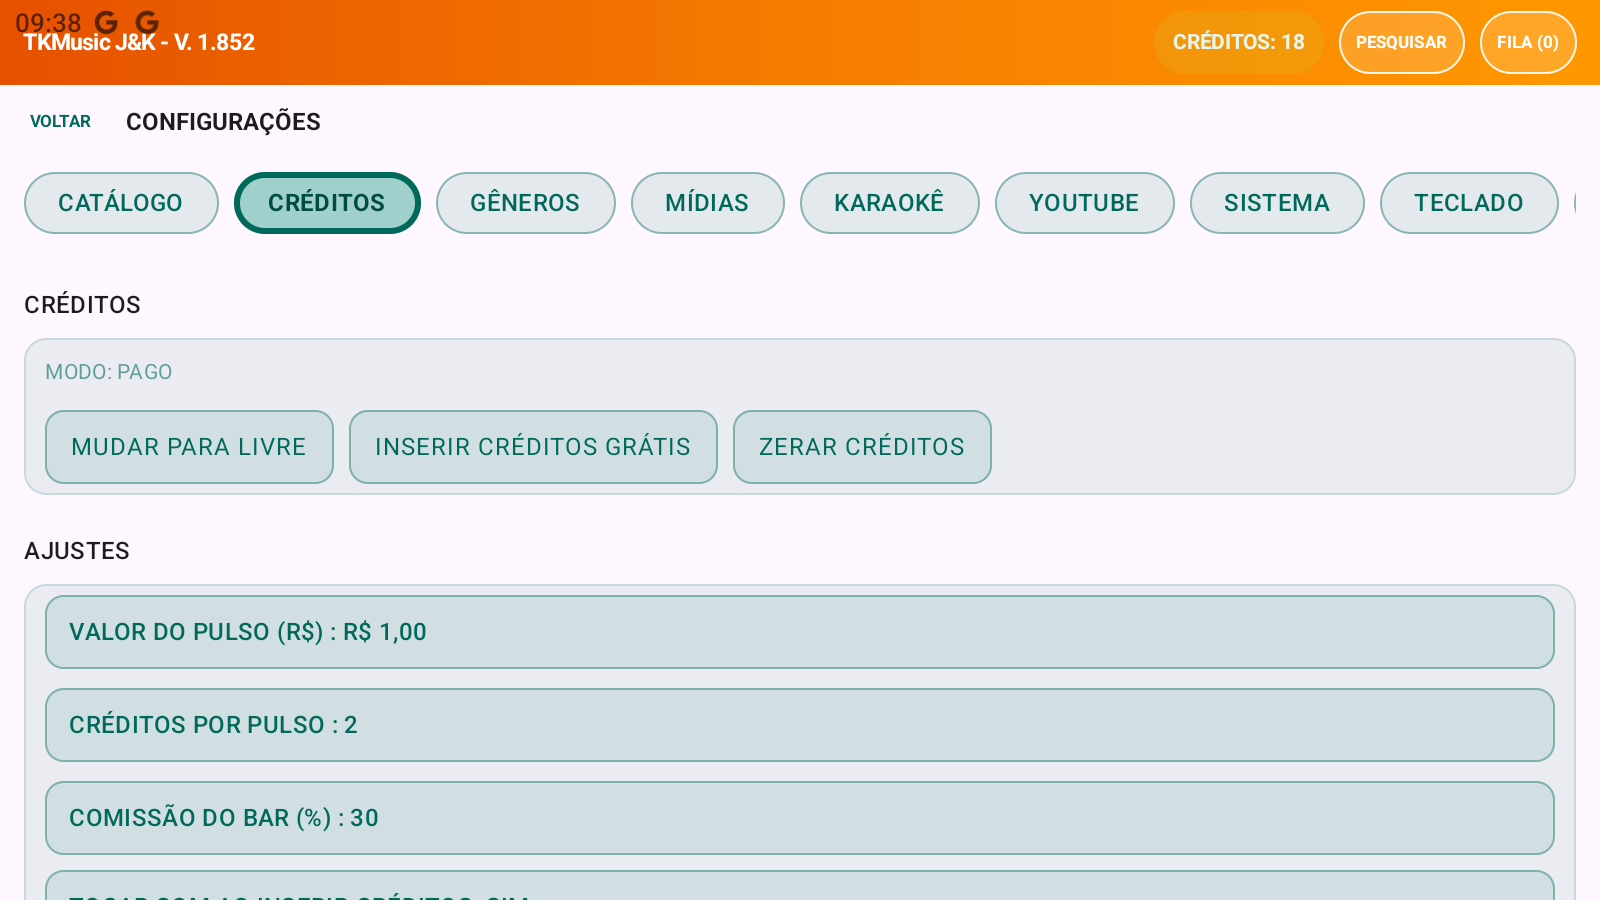Edit the CRÉDITOS POR PULSO setting

(x=800, y=725)
